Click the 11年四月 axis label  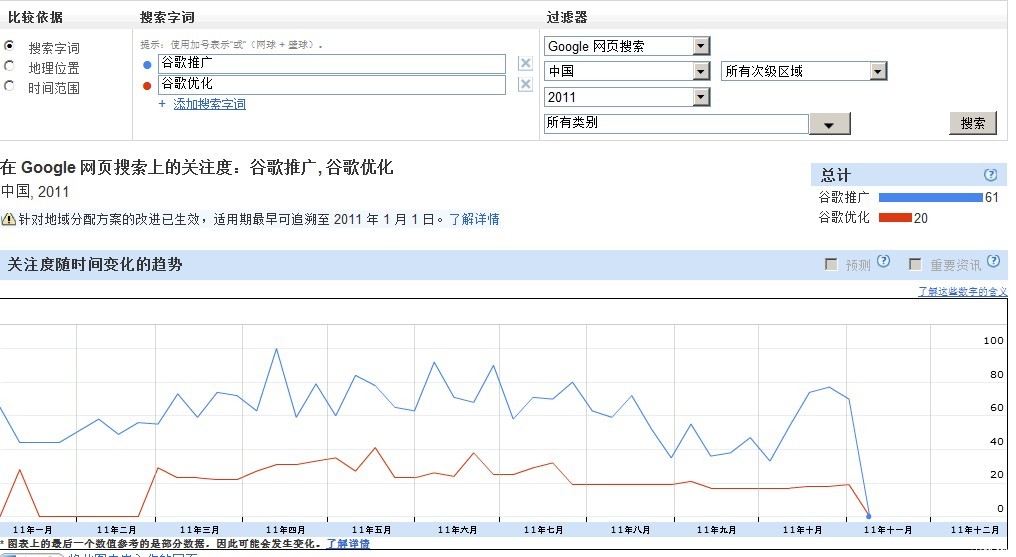285,530
